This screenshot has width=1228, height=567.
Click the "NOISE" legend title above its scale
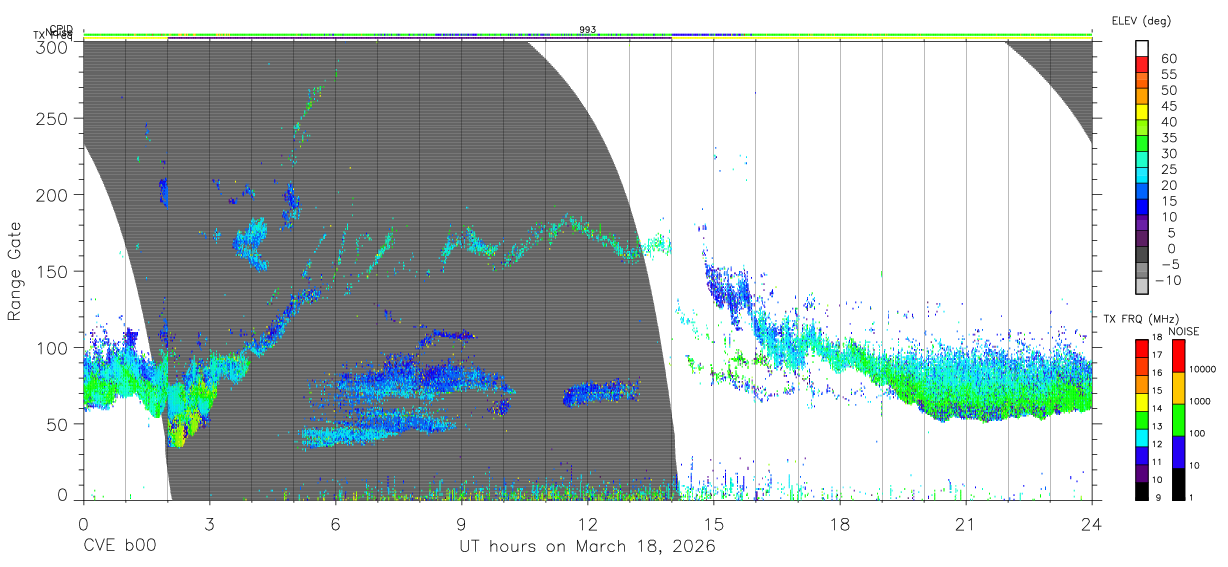(x=1184, y=330)
